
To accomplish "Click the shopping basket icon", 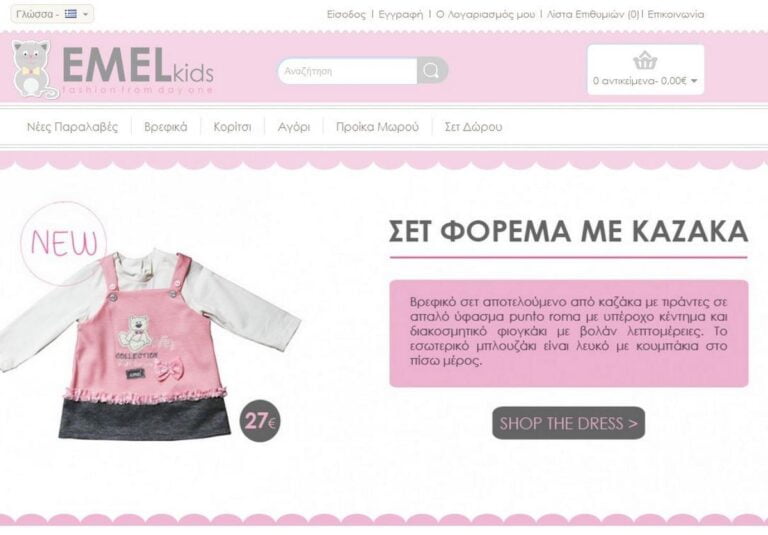I will pyautogui.click(x=645, y=61).
